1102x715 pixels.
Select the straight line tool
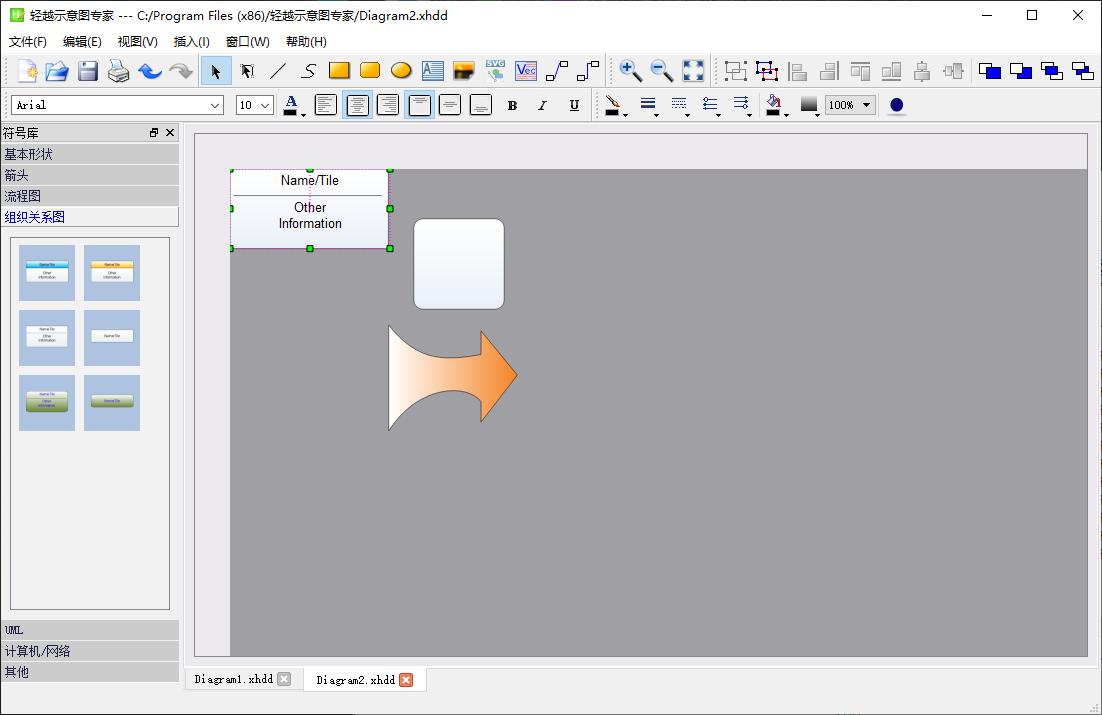(278, 71)
